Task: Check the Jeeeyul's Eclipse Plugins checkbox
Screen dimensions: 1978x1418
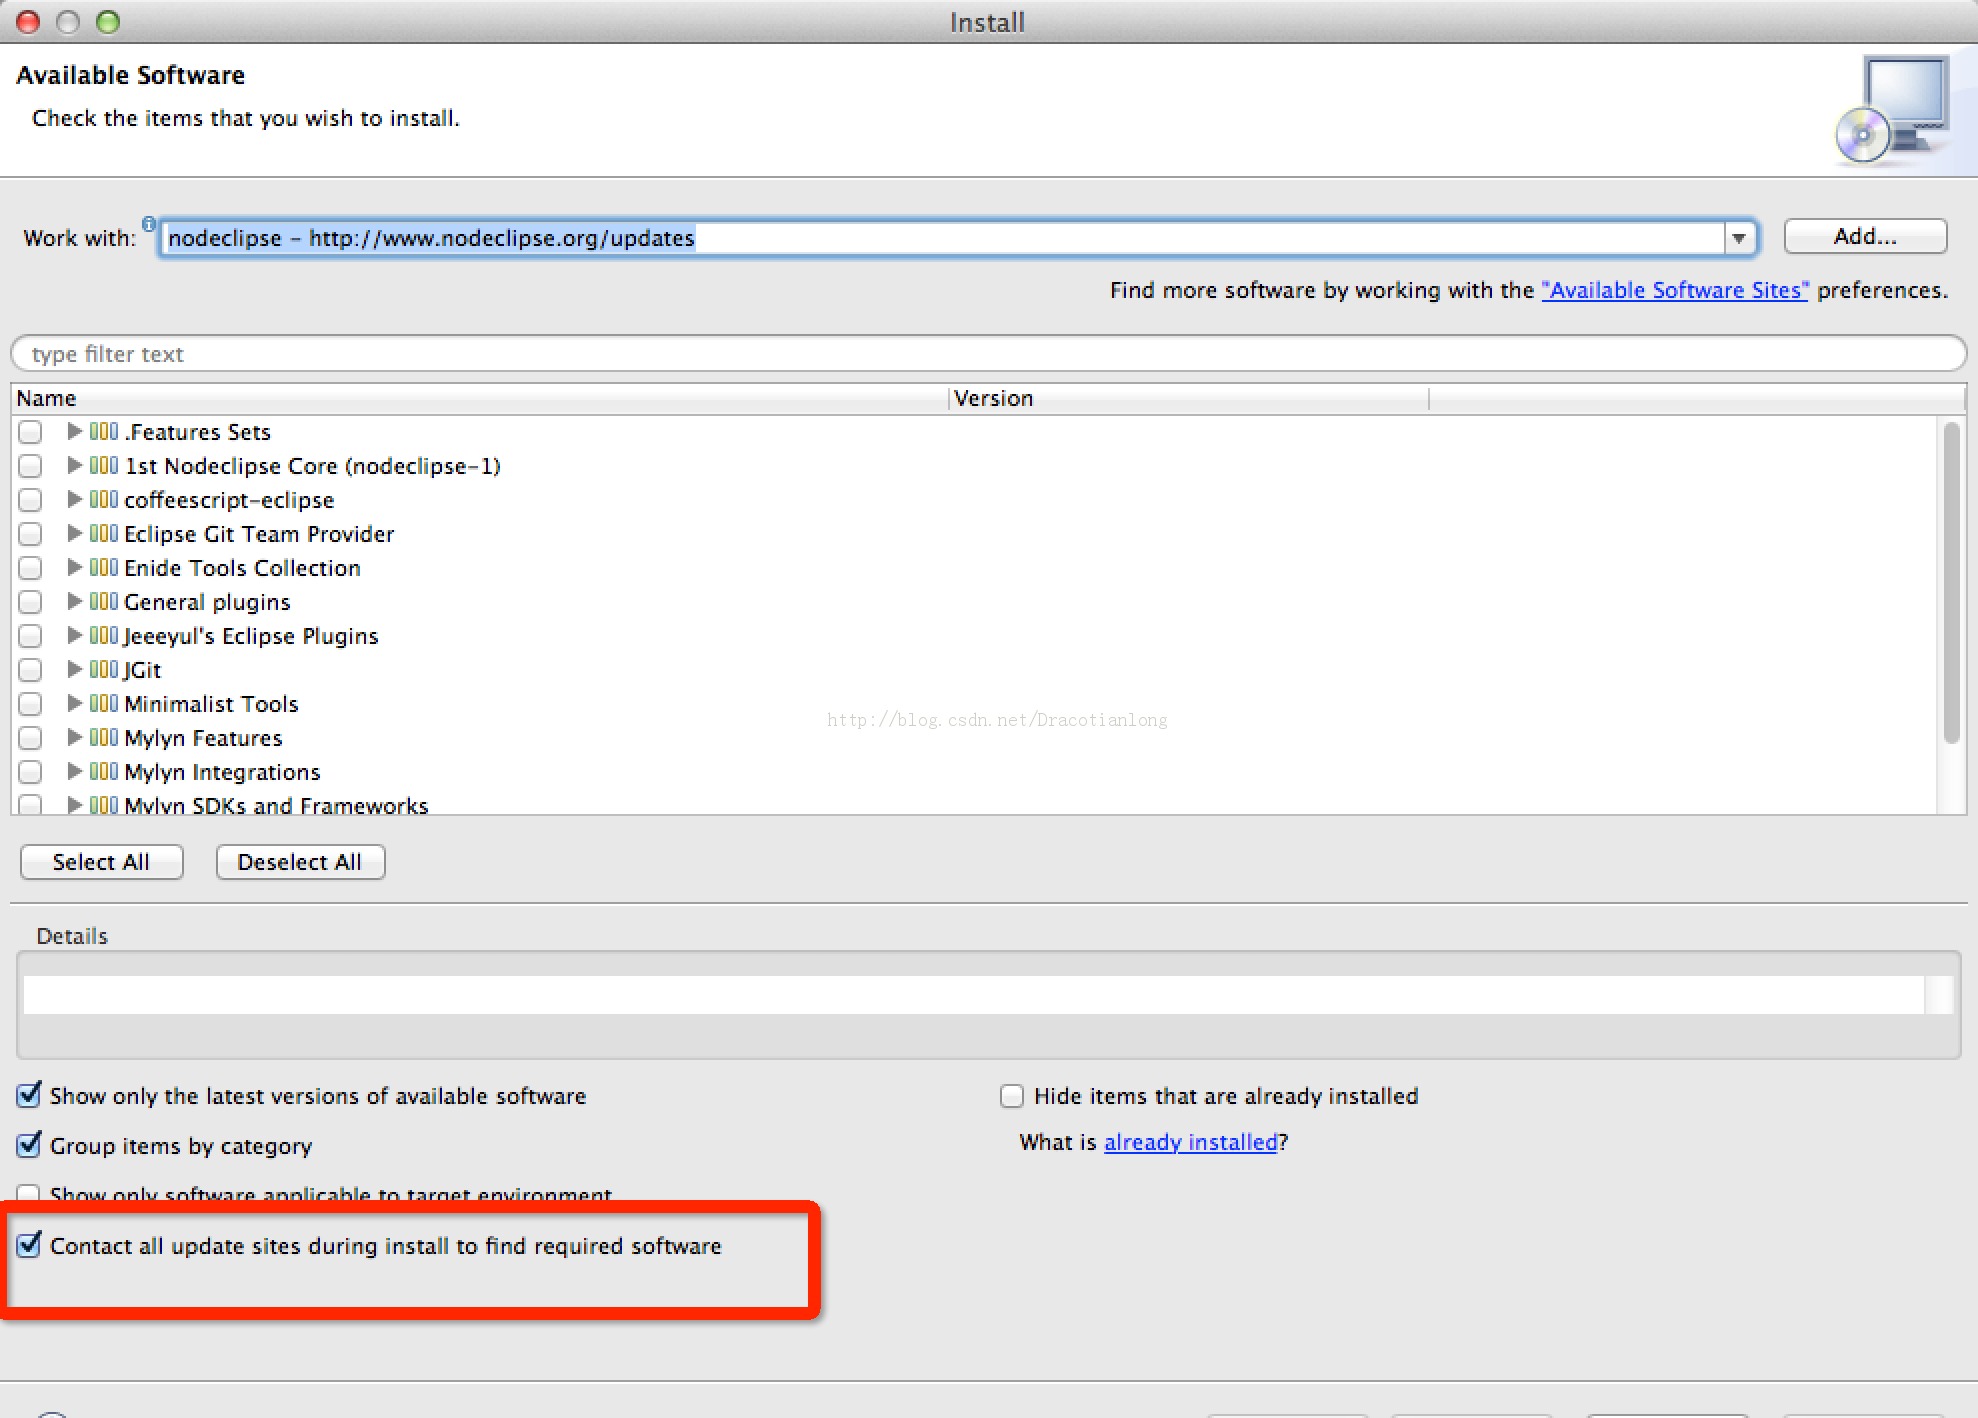Action: [30, 636]
